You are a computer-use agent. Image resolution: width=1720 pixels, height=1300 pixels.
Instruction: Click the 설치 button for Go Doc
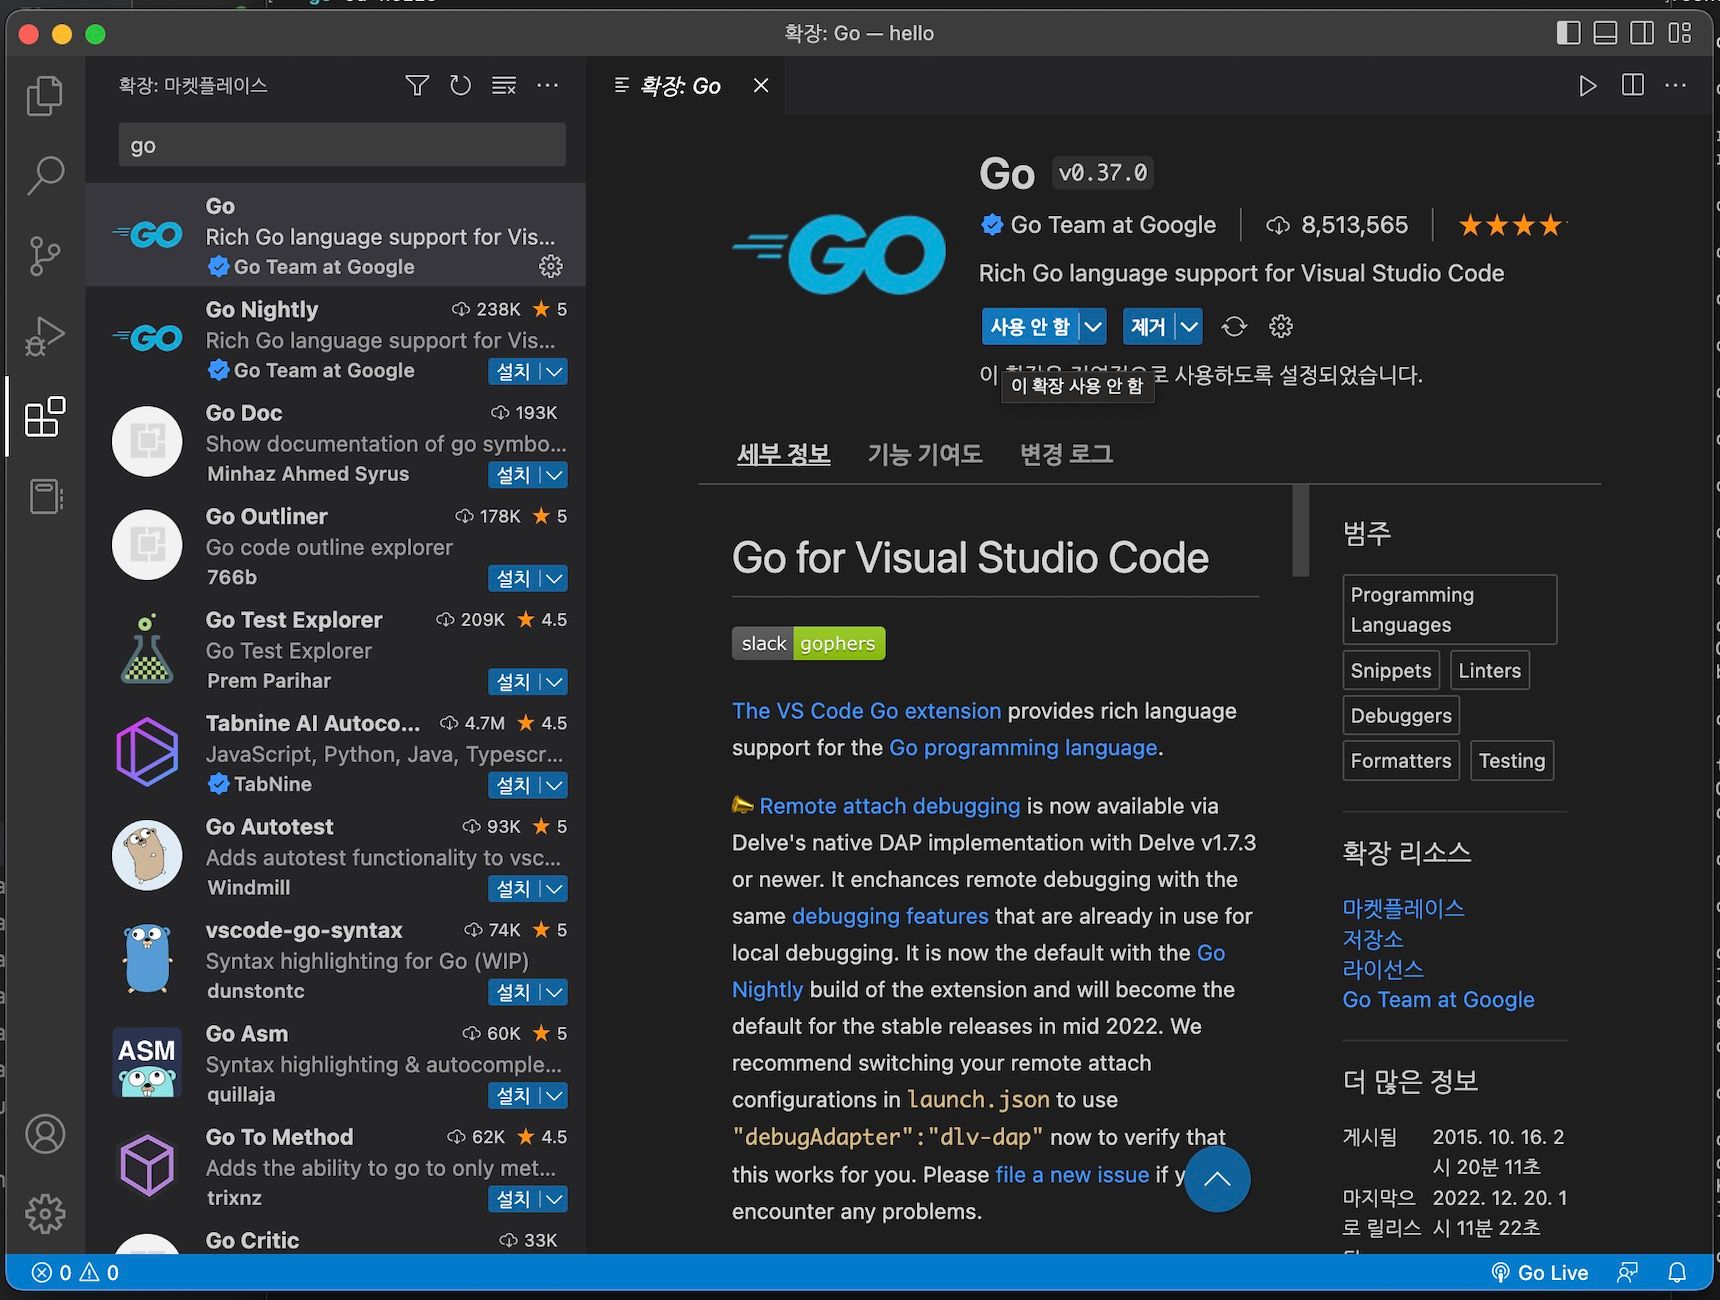513,475
